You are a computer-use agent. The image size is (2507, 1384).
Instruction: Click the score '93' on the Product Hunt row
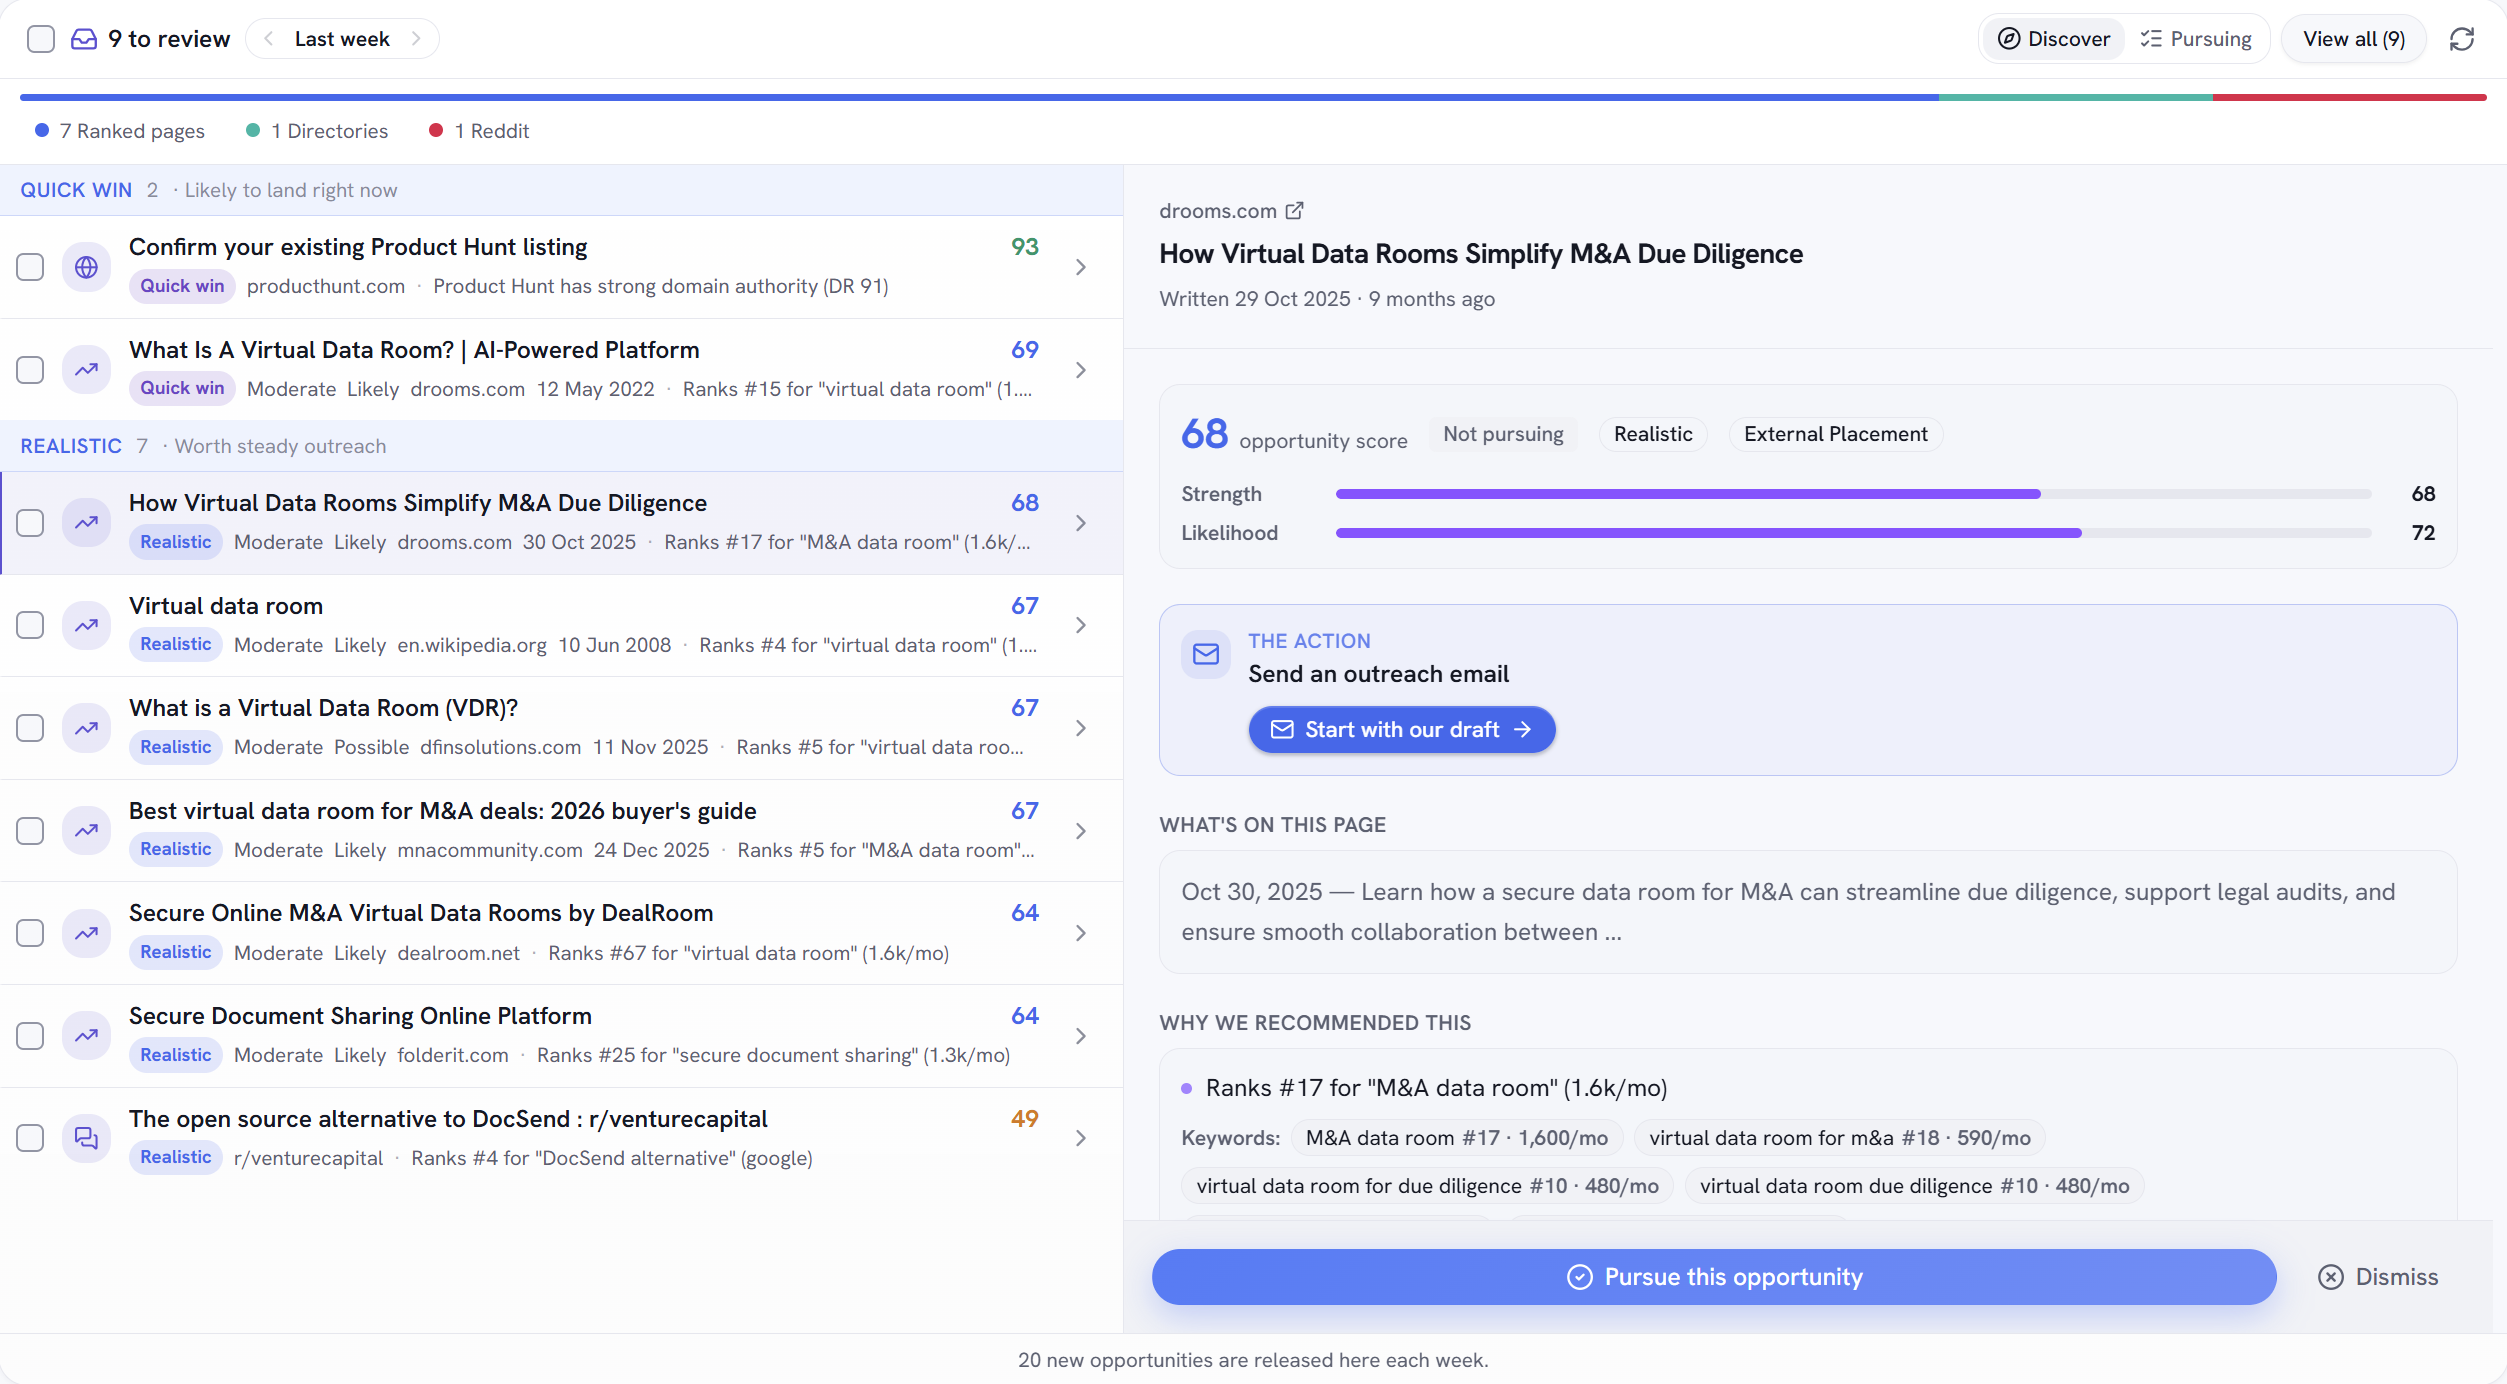click(x=1025, y=247)
